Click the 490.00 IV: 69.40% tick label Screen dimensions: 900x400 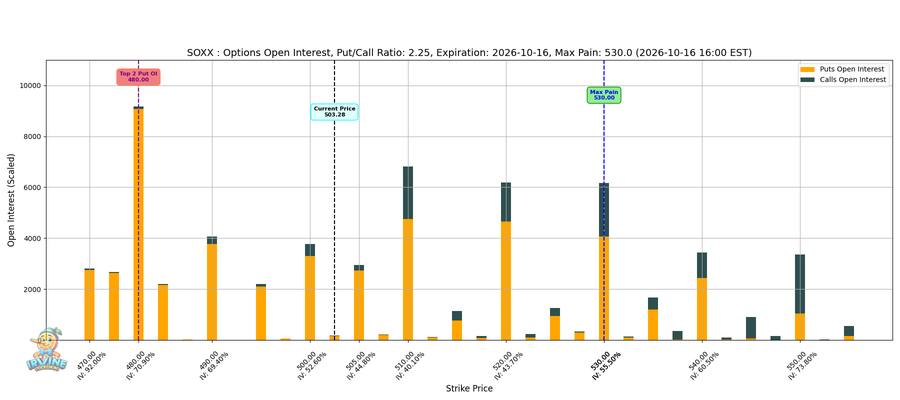pyautogui.click(x=214, y=364)
